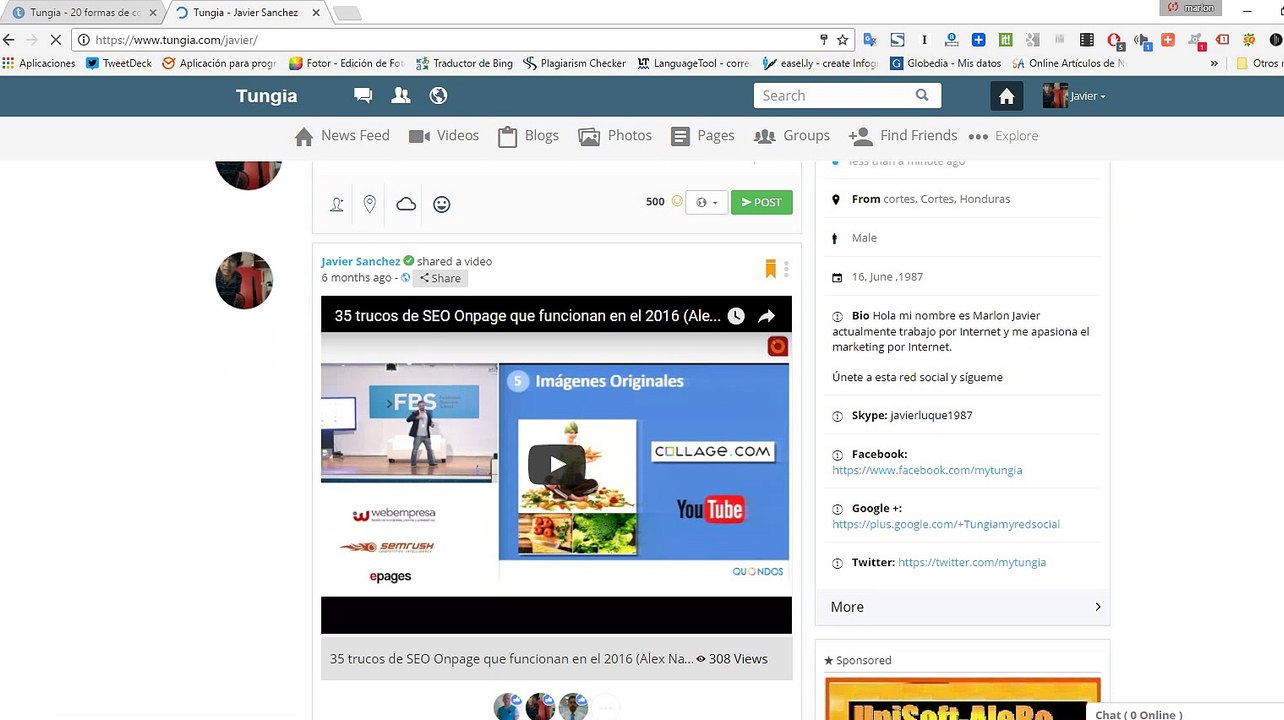Open the Chat 0 Online bar
1284x720 pixels.
1184,714
